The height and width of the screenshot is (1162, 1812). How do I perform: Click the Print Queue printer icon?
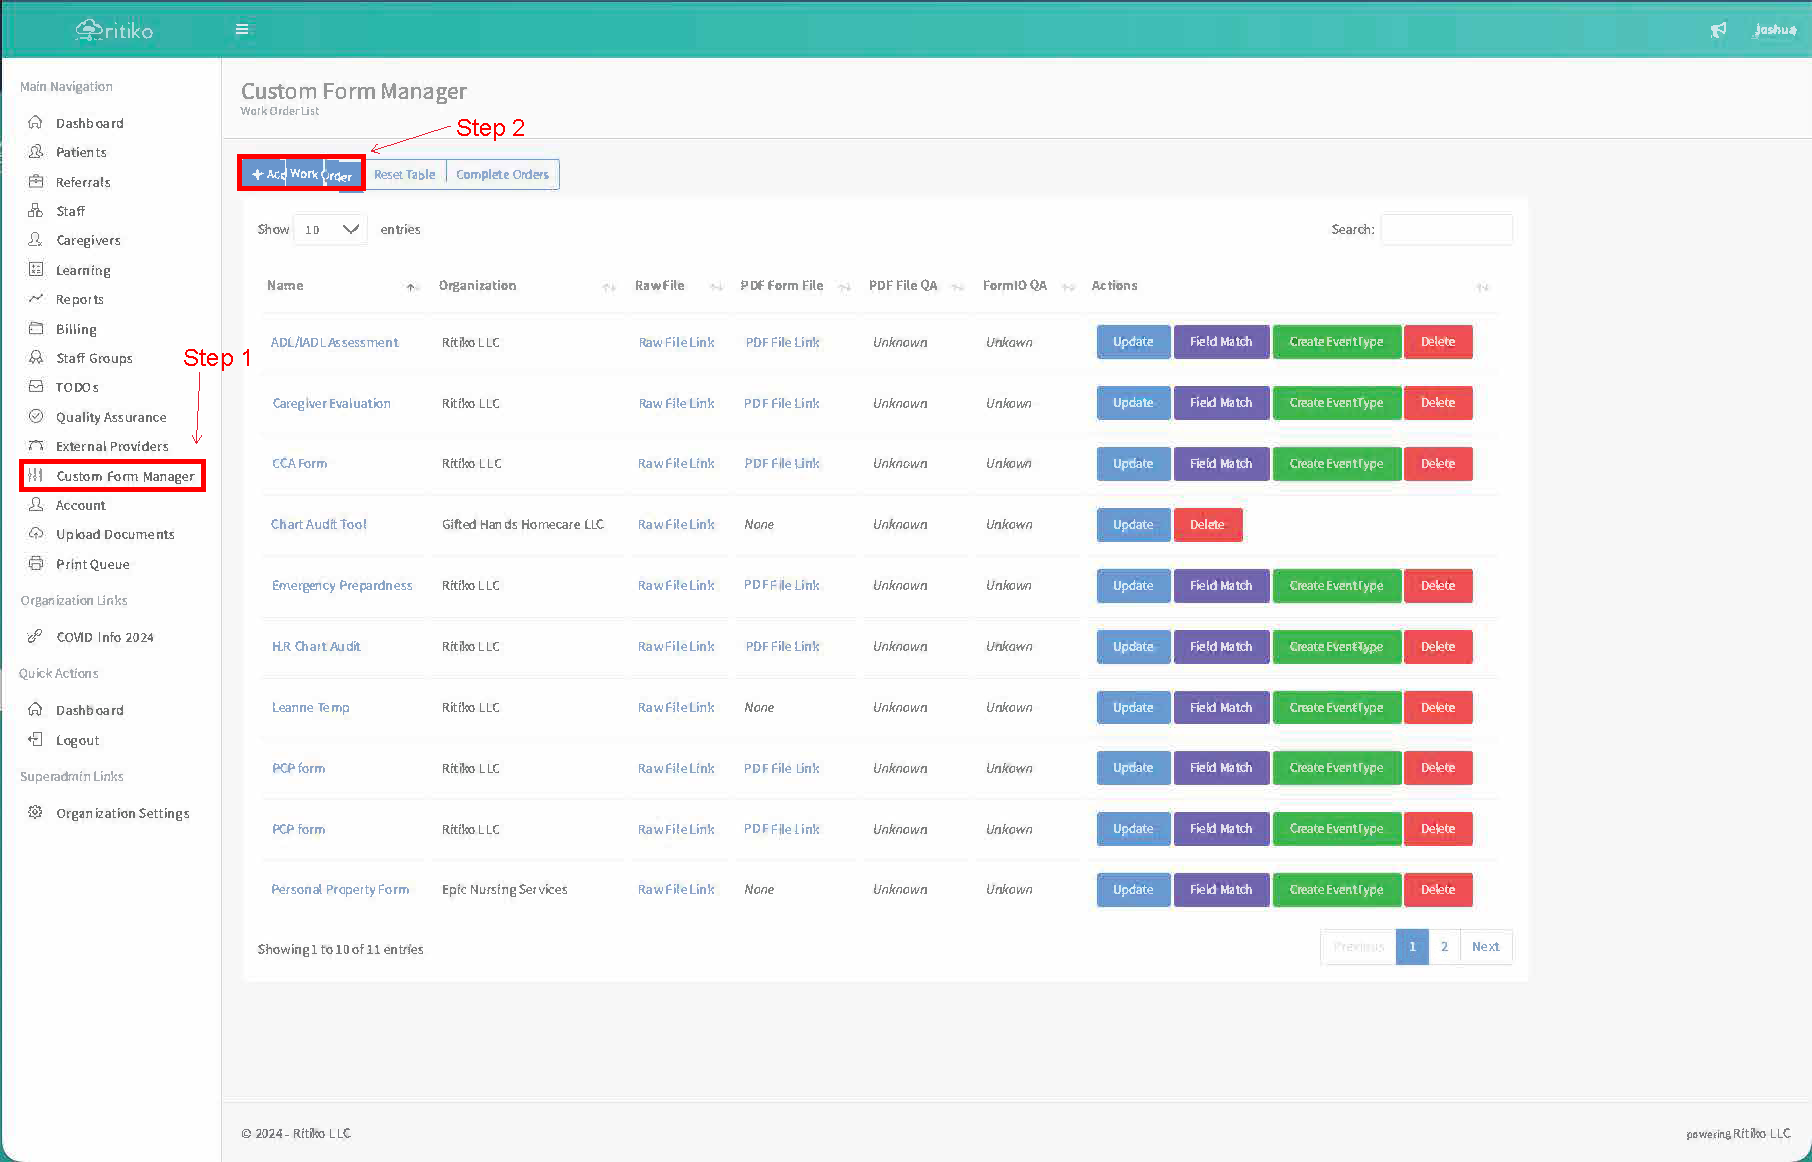pyautogui.click(x=36, y=564)
